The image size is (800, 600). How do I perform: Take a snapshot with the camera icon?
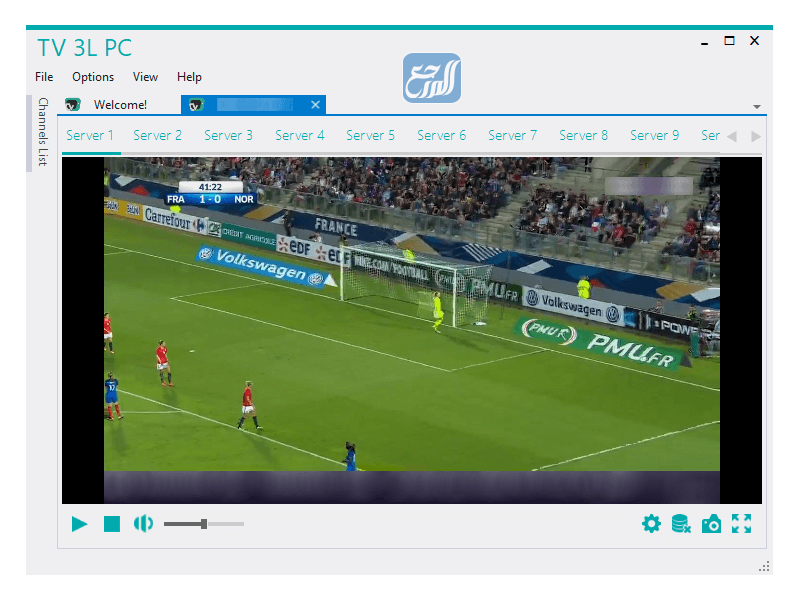pyautogui.click(x=712, y=523)
